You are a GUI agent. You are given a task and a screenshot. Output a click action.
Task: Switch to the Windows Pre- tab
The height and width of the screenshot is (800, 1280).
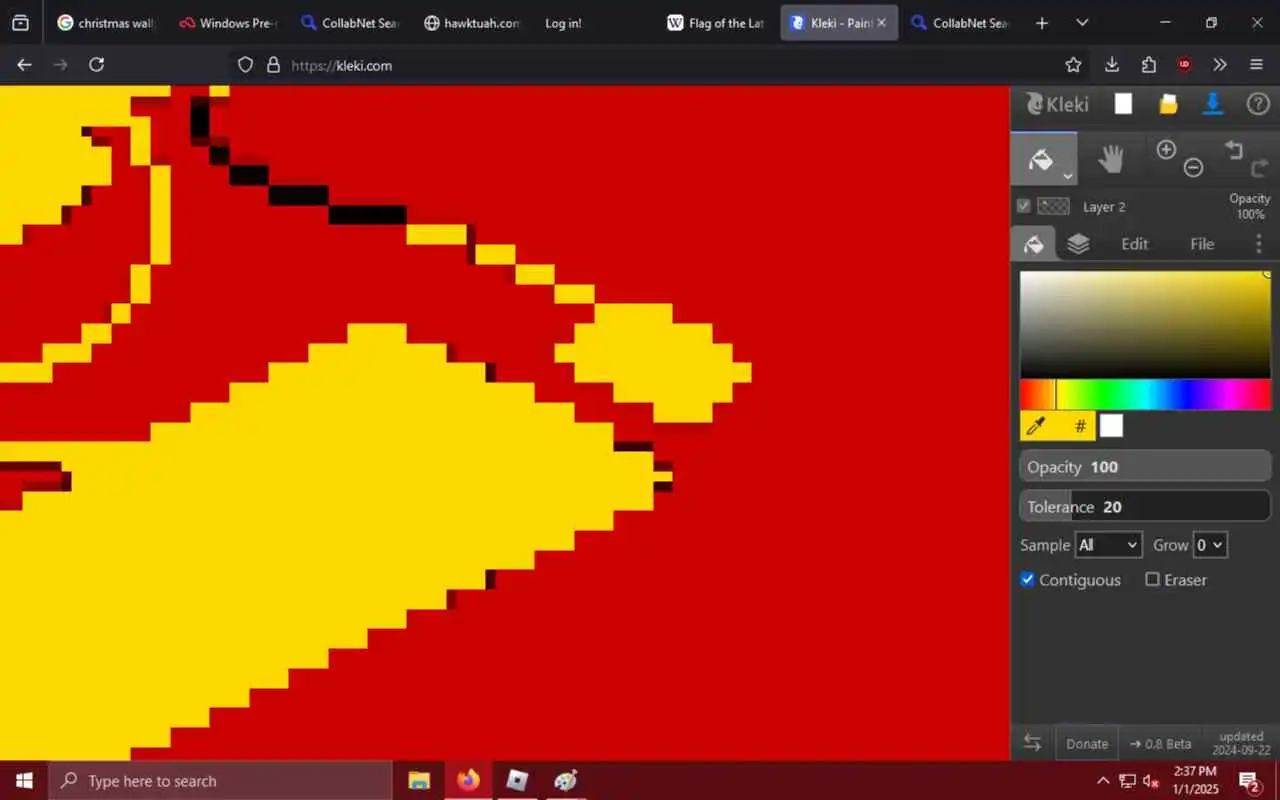(229, 23)
